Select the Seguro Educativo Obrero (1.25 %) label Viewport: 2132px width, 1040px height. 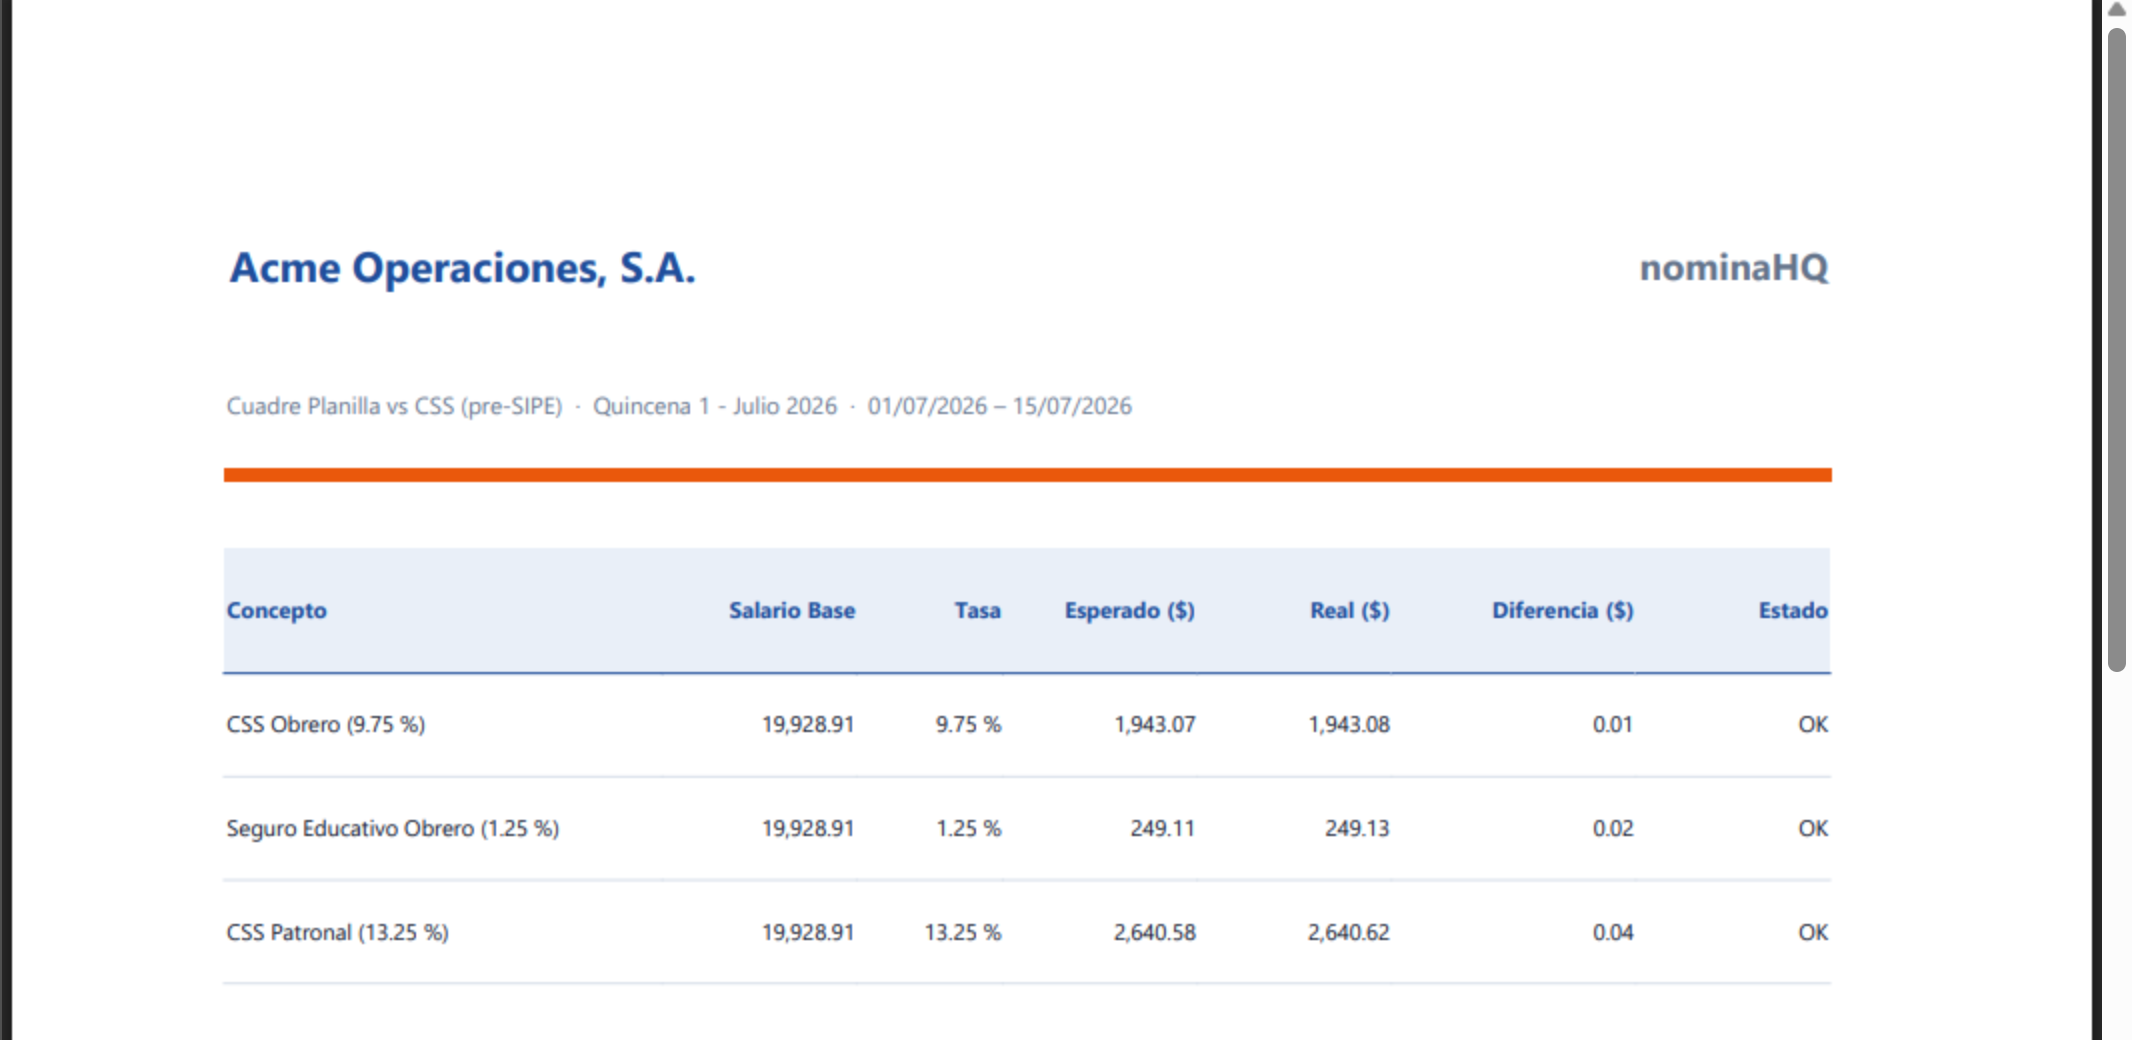(x=393, y=829)
